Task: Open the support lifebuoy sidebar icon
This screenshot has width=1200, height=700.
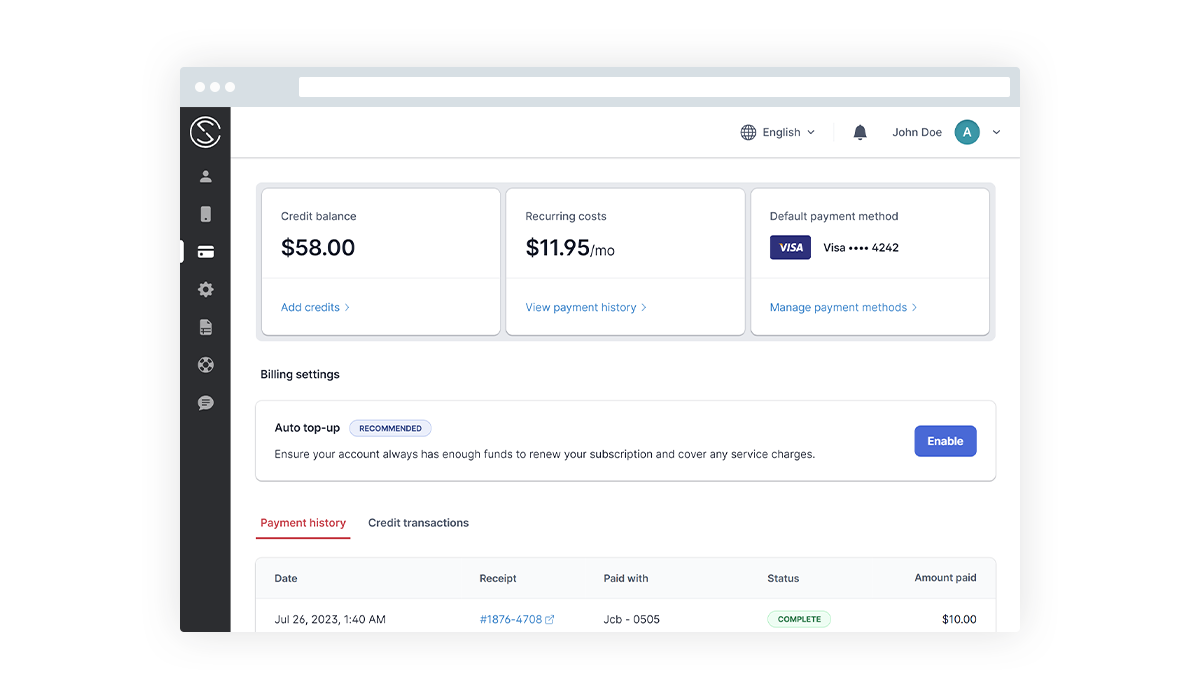Action: point(205,365)
